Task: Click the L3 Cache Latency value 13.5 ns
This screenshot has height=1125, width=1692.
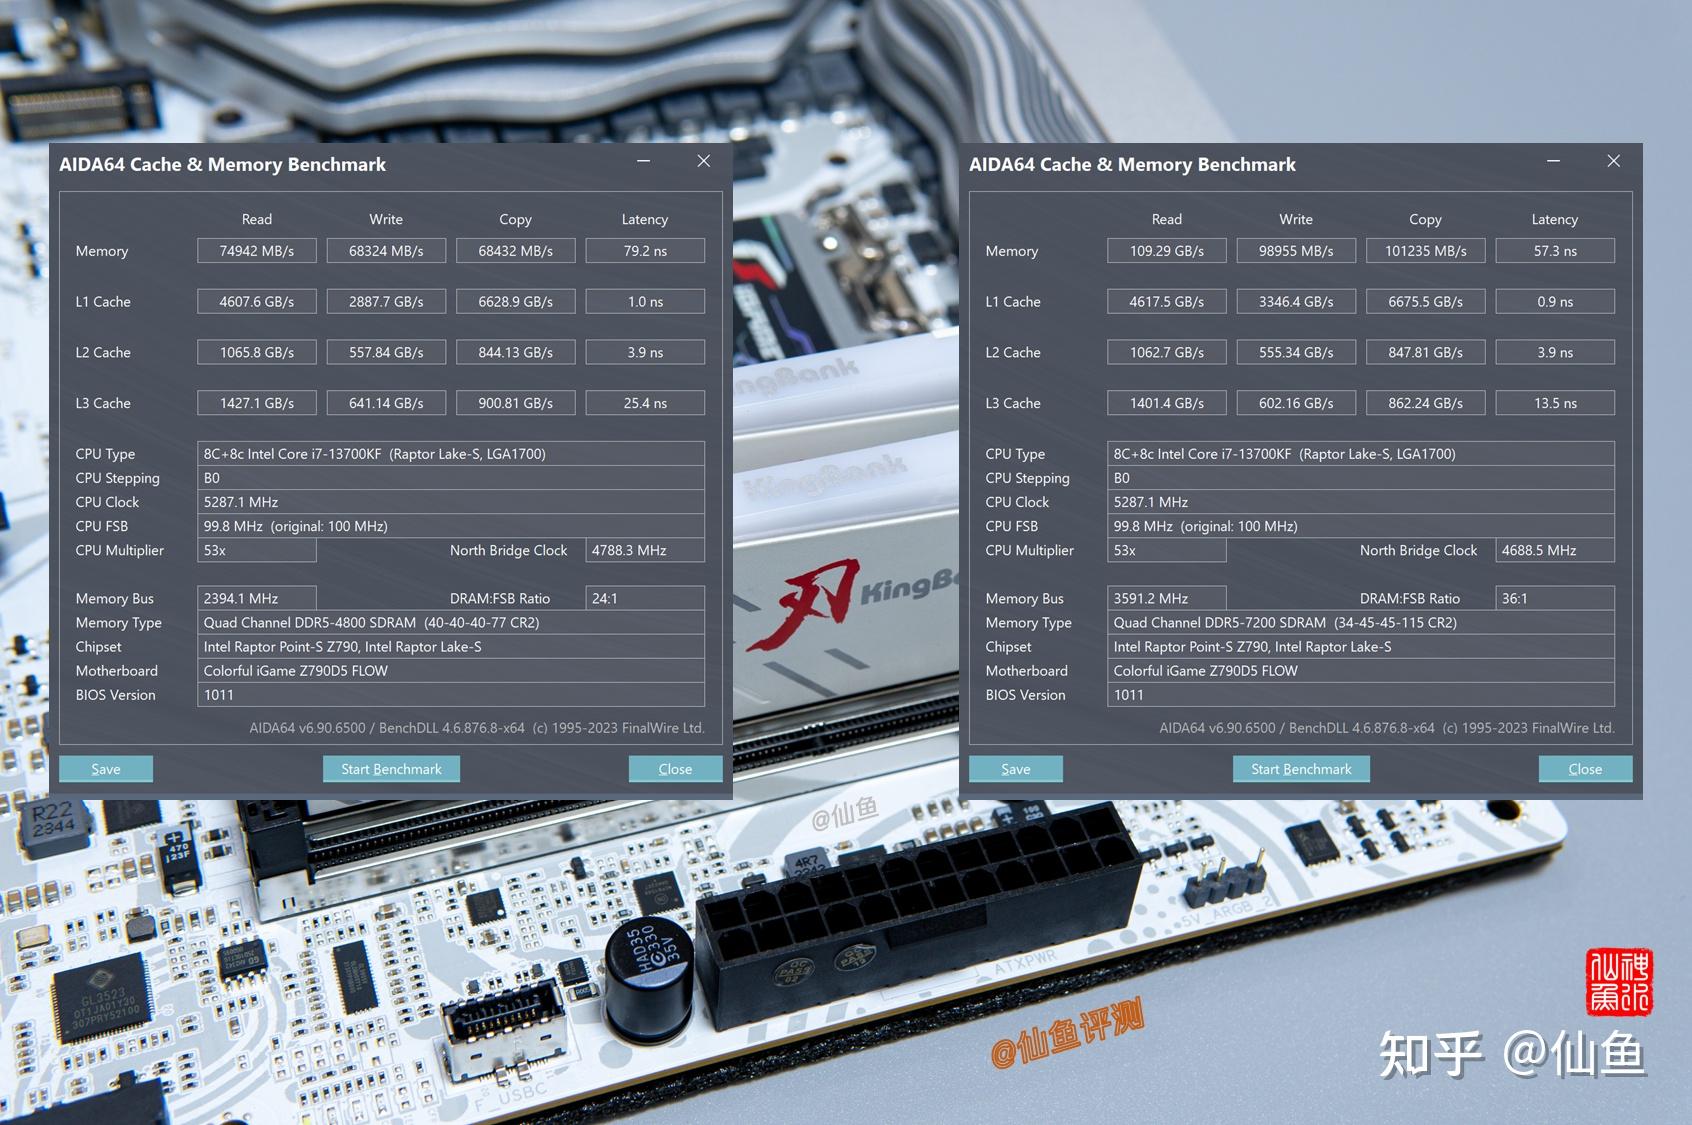Action: coord(1555,402)
